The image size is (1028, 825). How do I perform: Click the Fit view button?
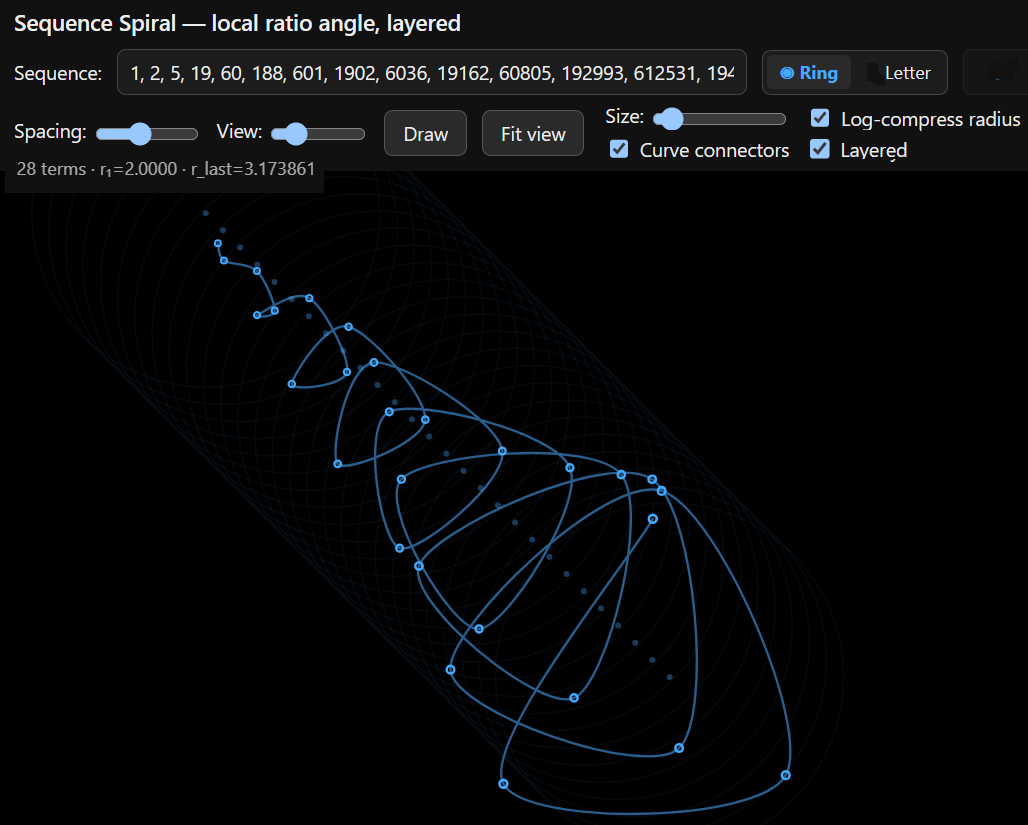click(x=533, y=133)
